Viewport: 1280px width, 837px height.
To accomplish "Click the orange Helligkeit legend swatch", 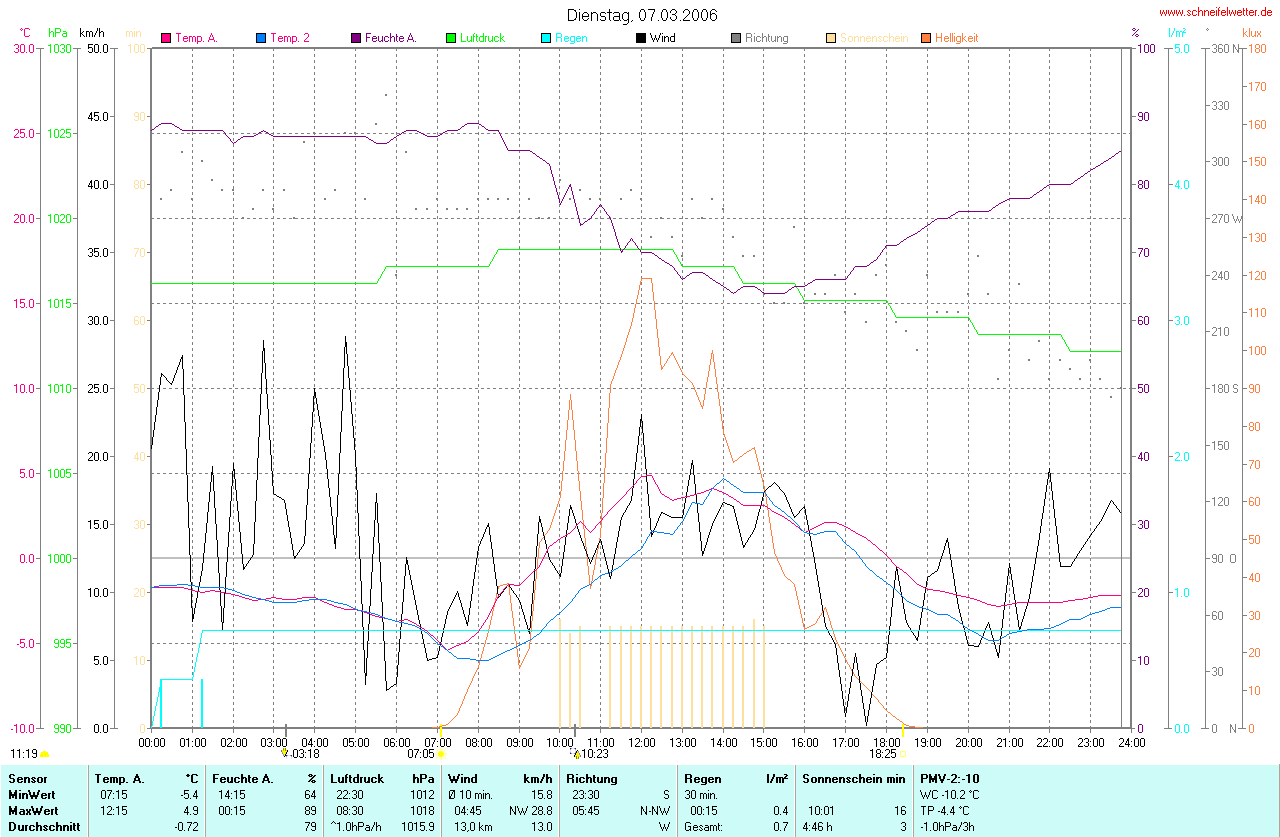I will pos(926,38).
